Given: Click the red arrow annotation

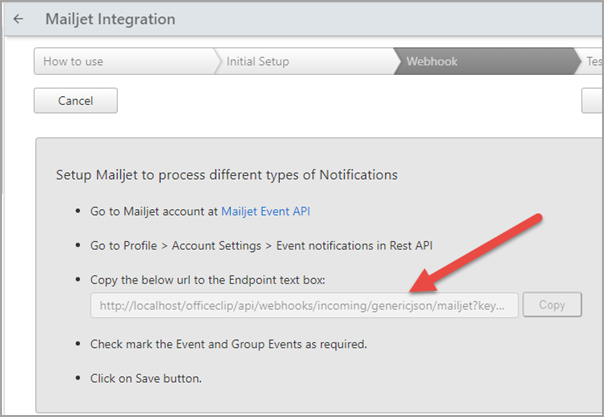Looking at the screenshot, I should click(x=476, y=254).
